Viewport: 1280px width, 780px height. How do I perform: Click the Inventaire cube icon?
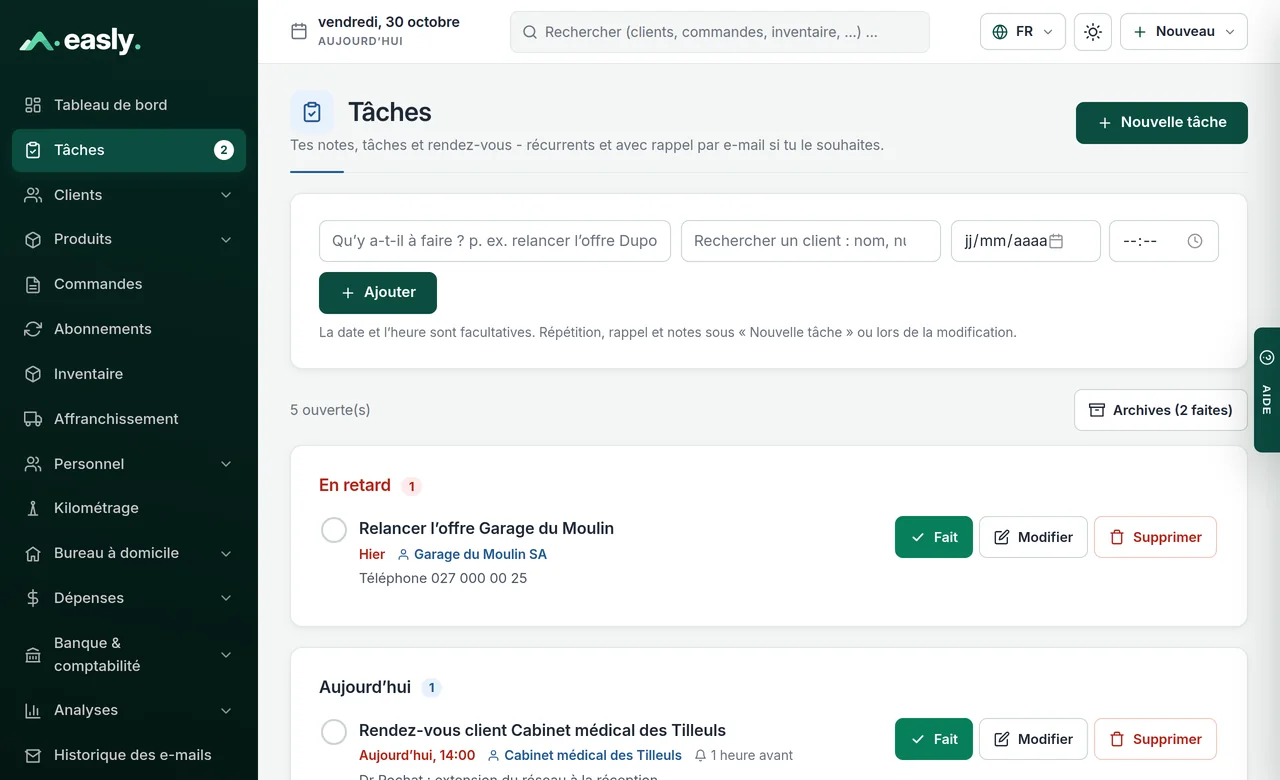coord(33,374)
